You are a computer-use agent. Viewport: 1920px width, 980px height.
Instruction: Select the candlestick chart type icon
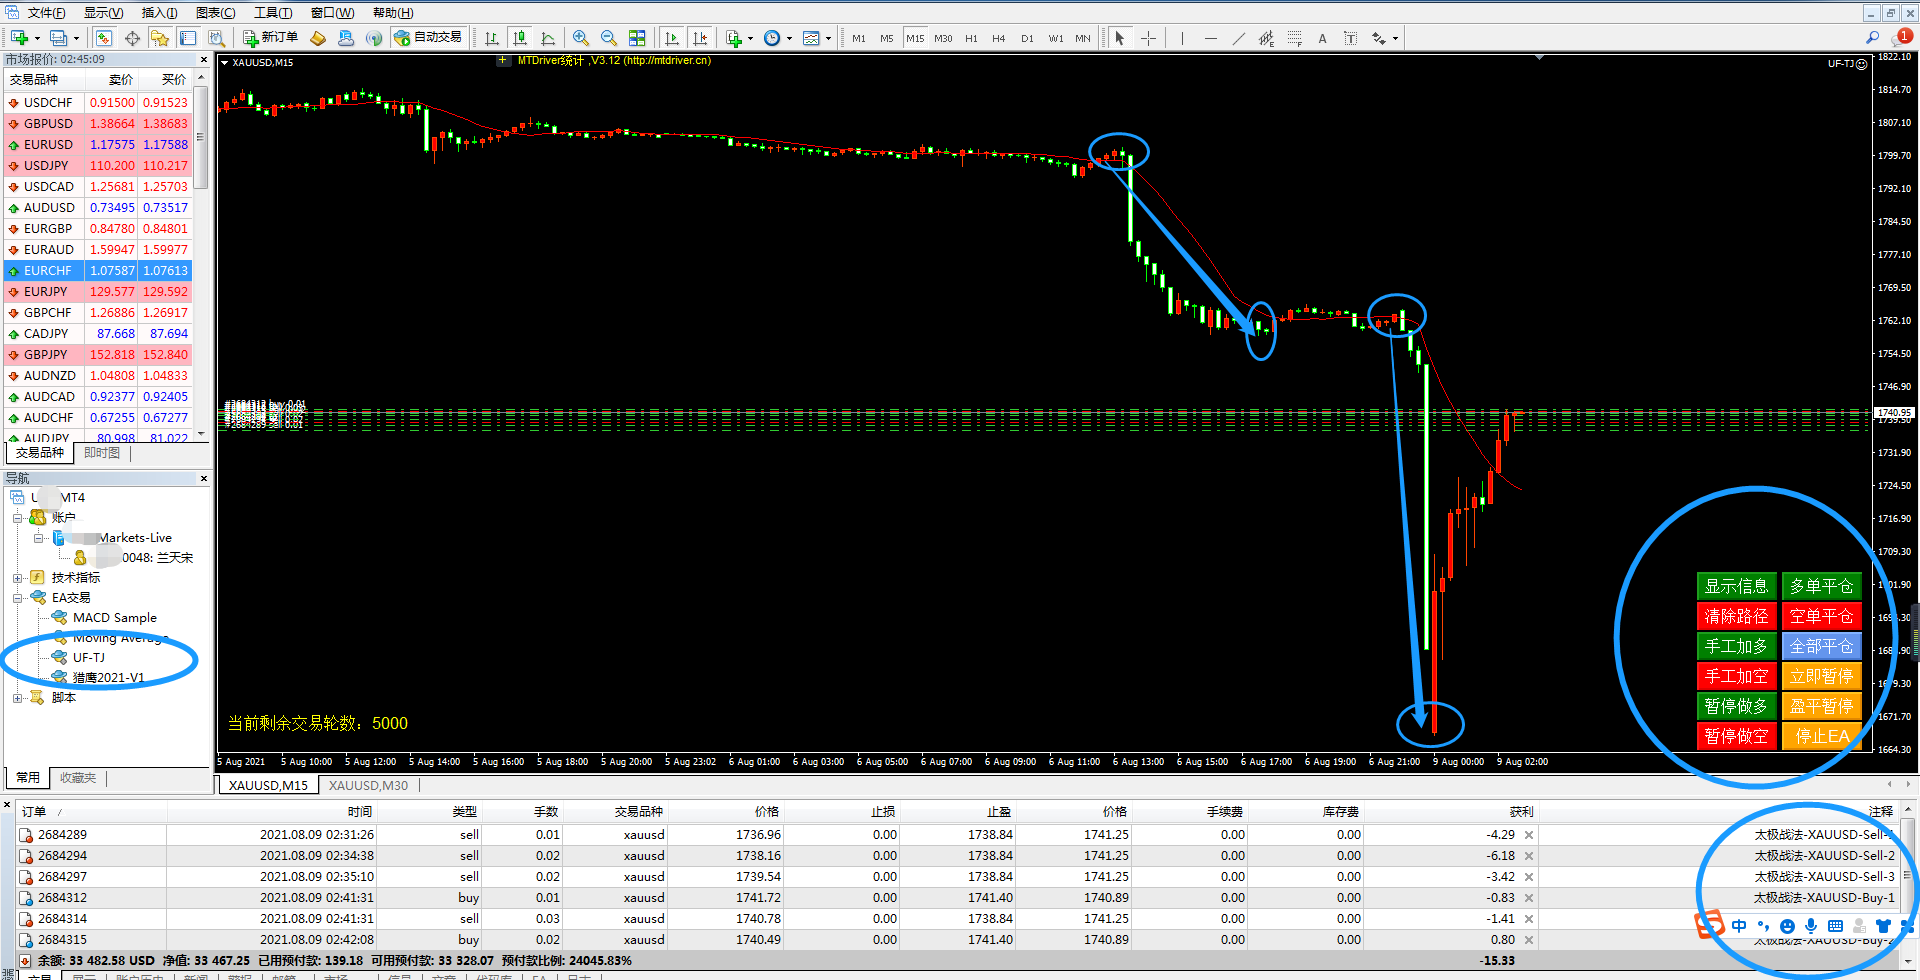[x=520, y=38]
